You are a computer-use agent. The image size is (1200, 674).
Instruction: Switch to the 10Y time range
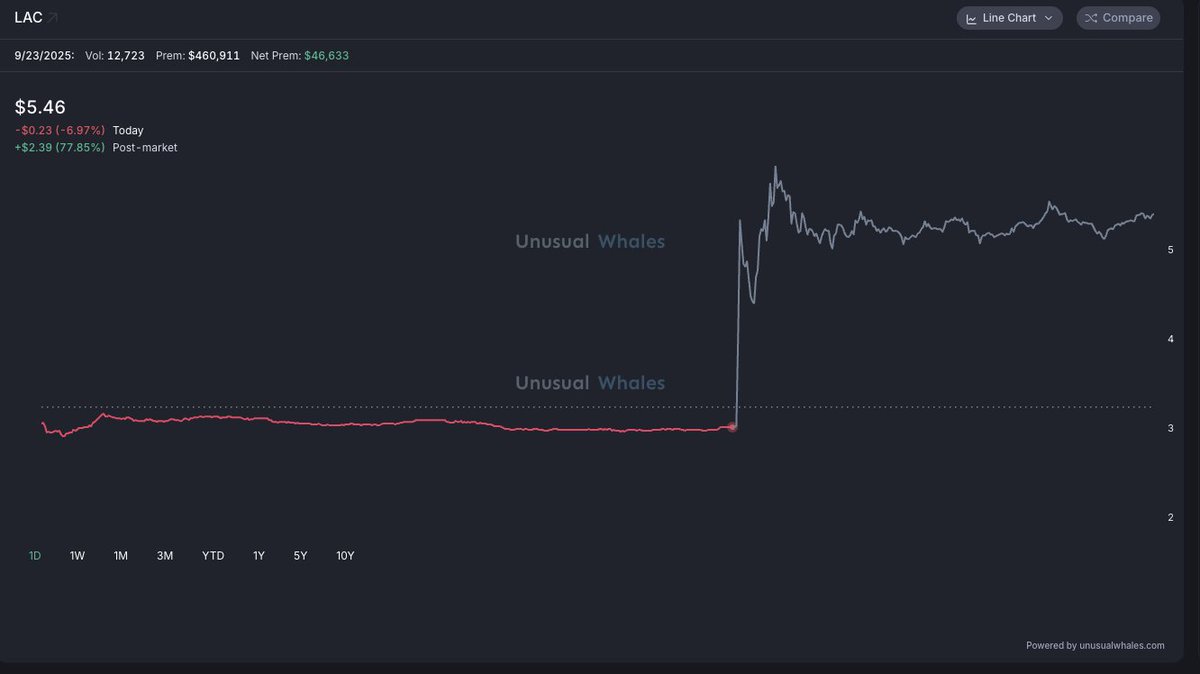click(345, 556)
